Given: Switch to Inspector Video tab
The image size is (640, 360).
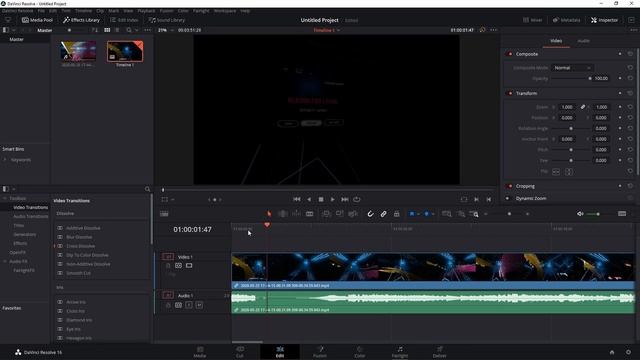Looking at the screenshot, I should [556, 41].
